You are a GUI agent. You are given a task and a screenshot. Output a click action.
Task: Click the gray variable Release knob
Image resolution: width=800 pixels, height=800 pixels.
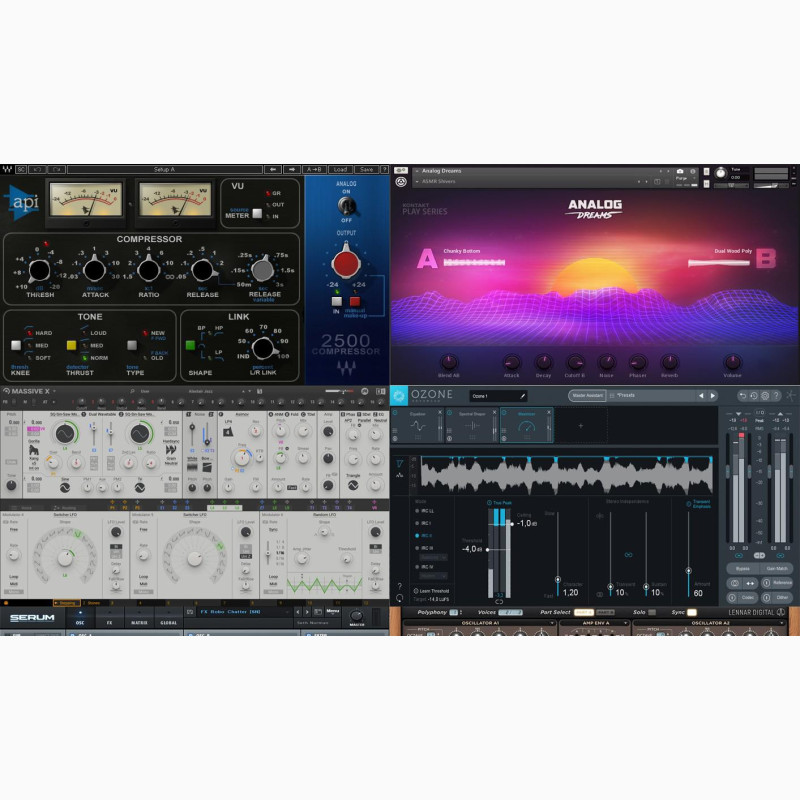click(x=263, y=269)
